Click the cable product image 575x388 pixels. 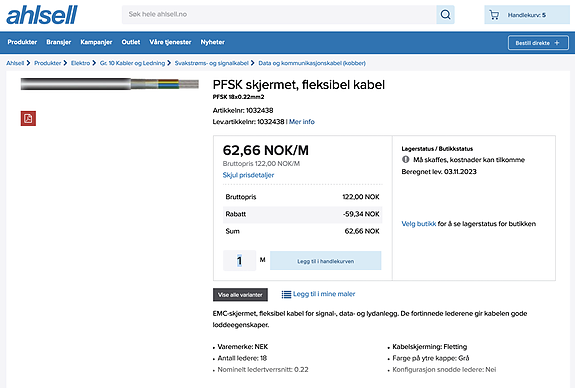110,84
